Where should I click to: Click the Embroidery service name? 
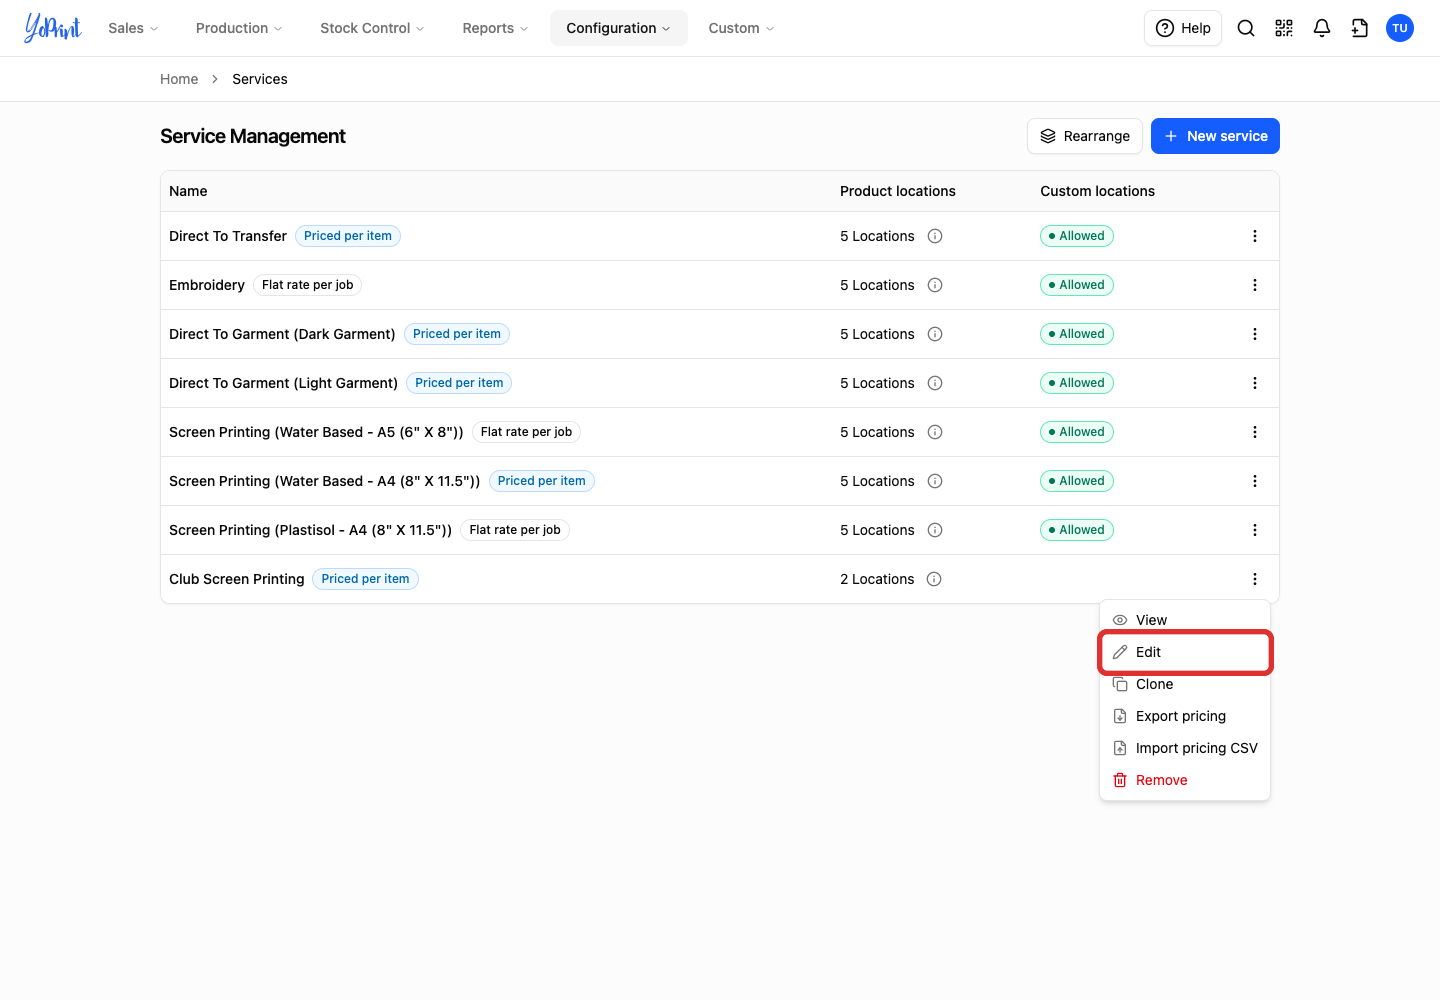[x=207, y=285]
